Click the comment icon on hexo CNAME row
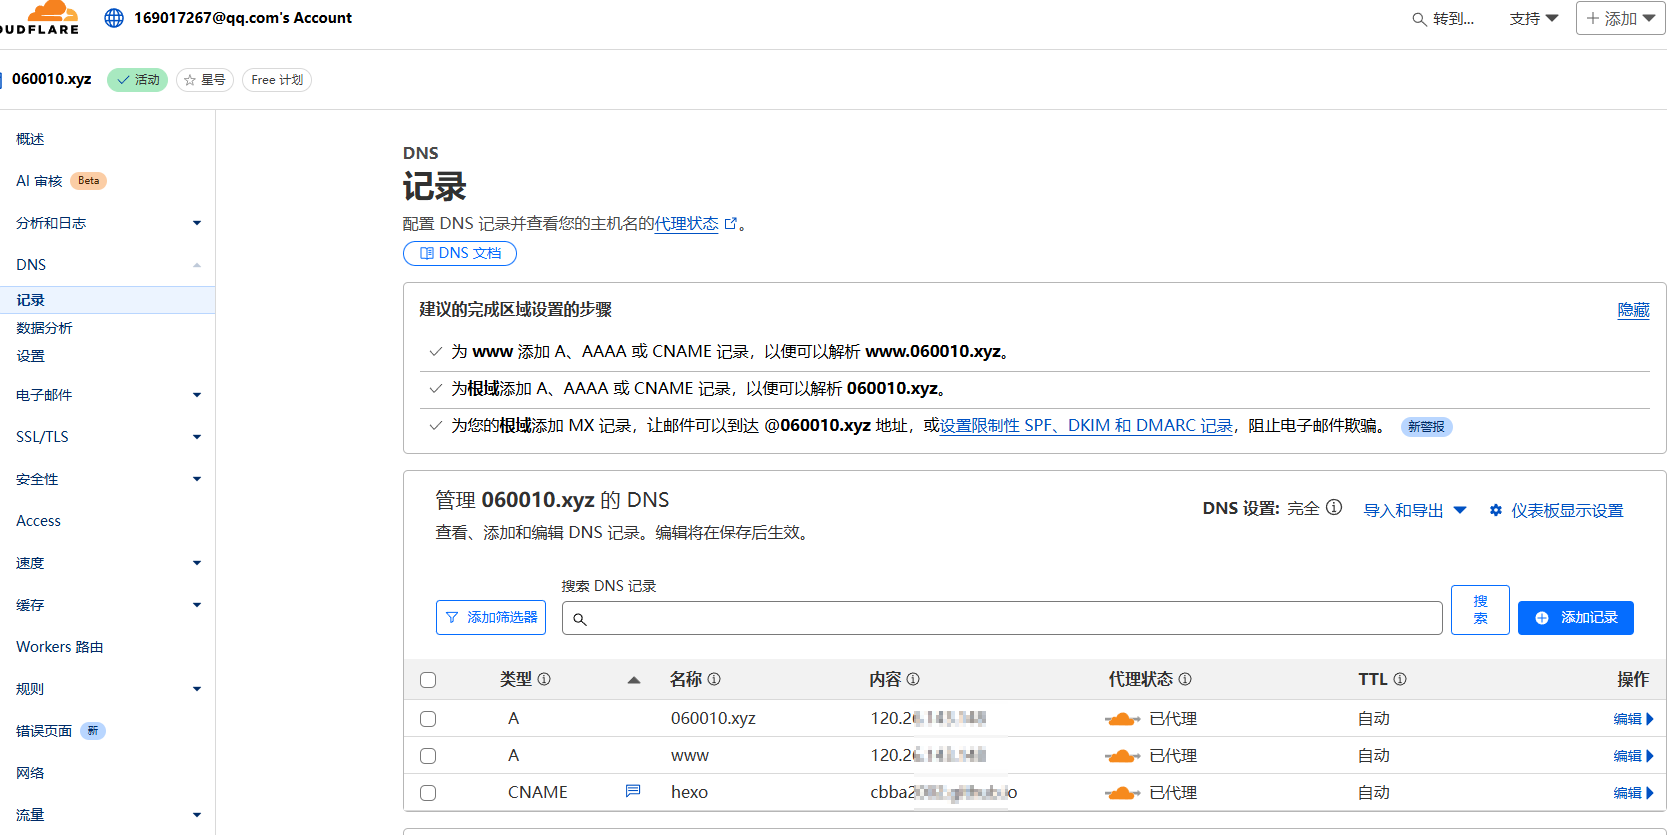Viewport: 1667px width, 835px height. coord(633,791)
